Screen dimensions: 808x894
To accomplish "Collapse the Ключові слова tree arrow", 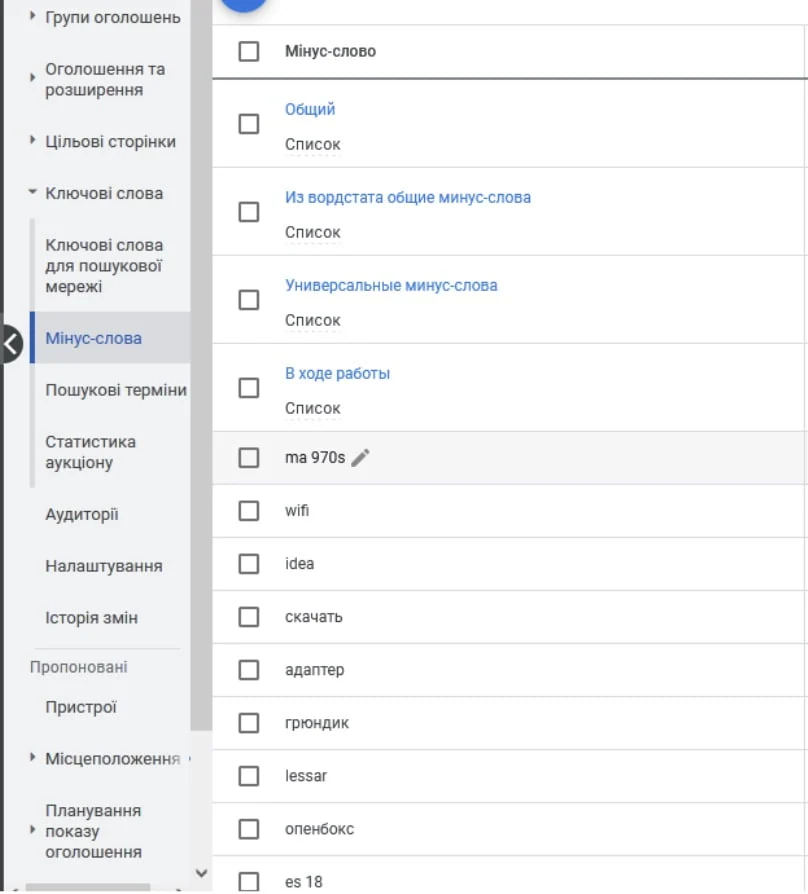I will 33,192.
